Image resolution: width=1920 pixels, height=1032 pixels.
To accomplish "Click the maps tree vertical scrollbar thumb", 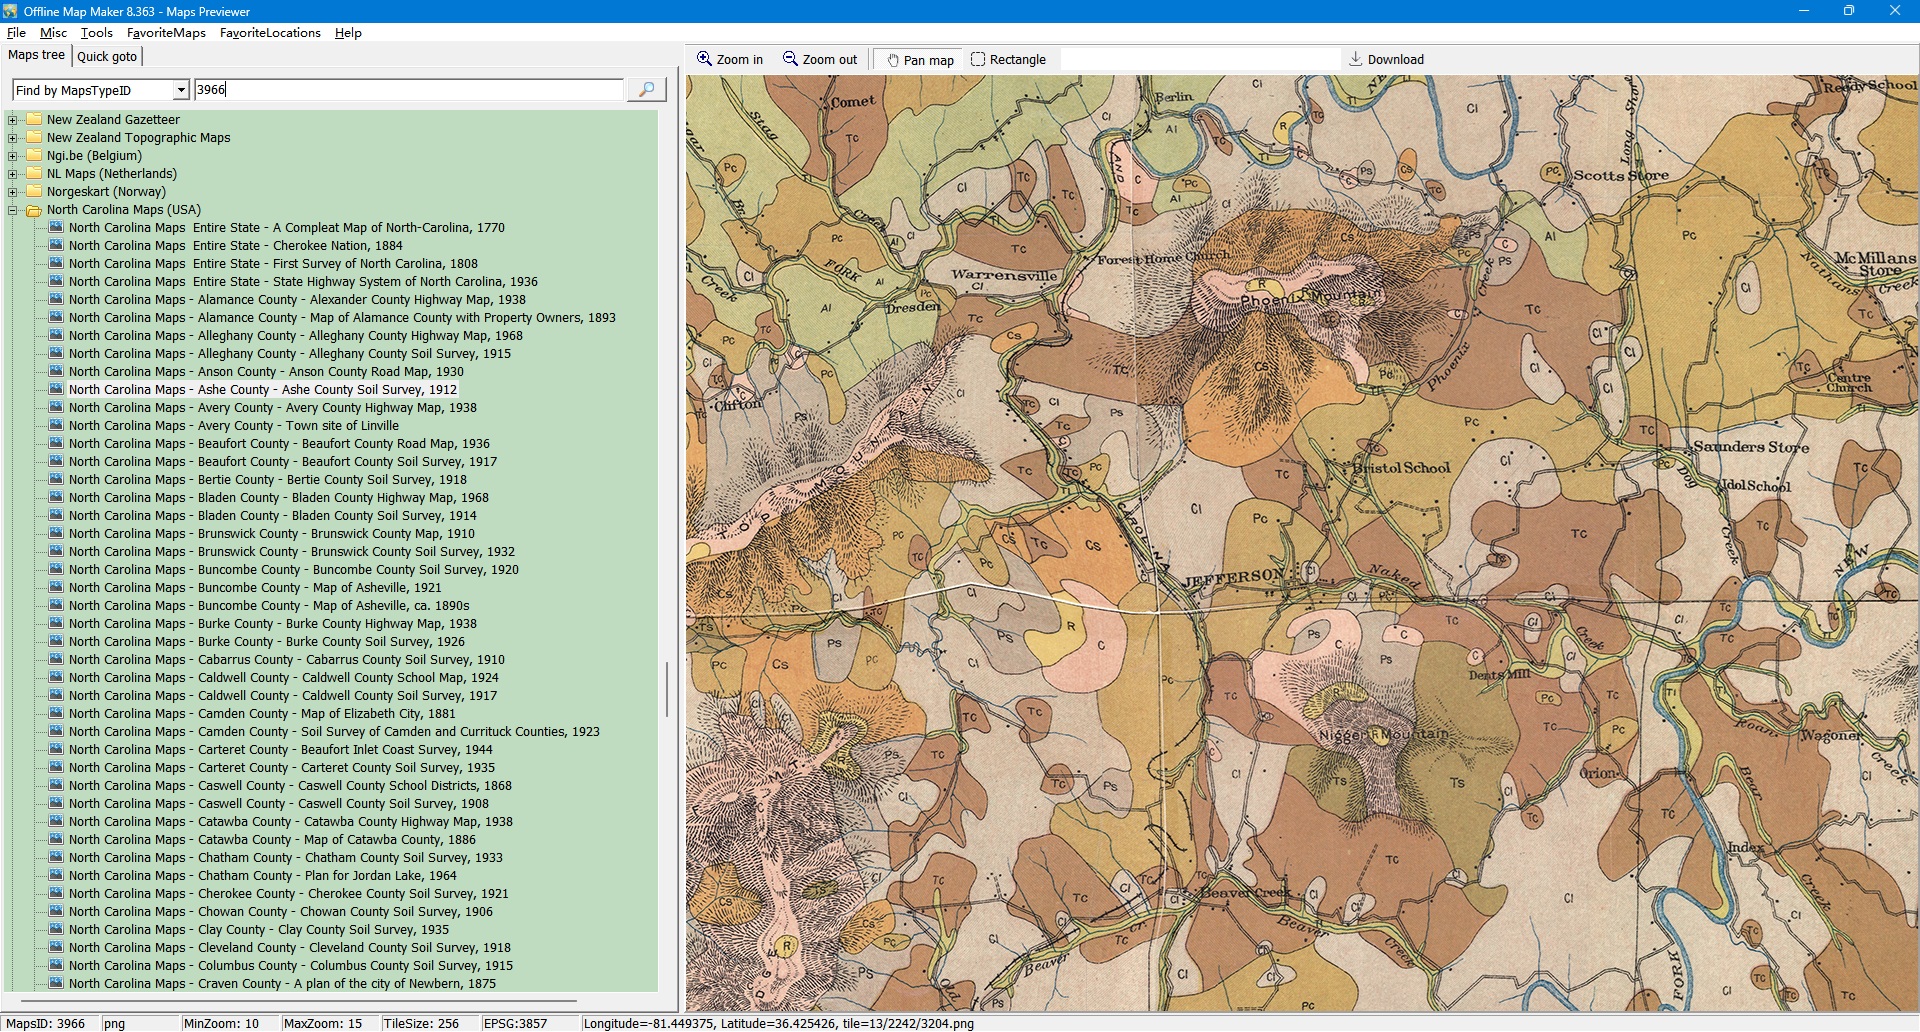I will (666, 688).
